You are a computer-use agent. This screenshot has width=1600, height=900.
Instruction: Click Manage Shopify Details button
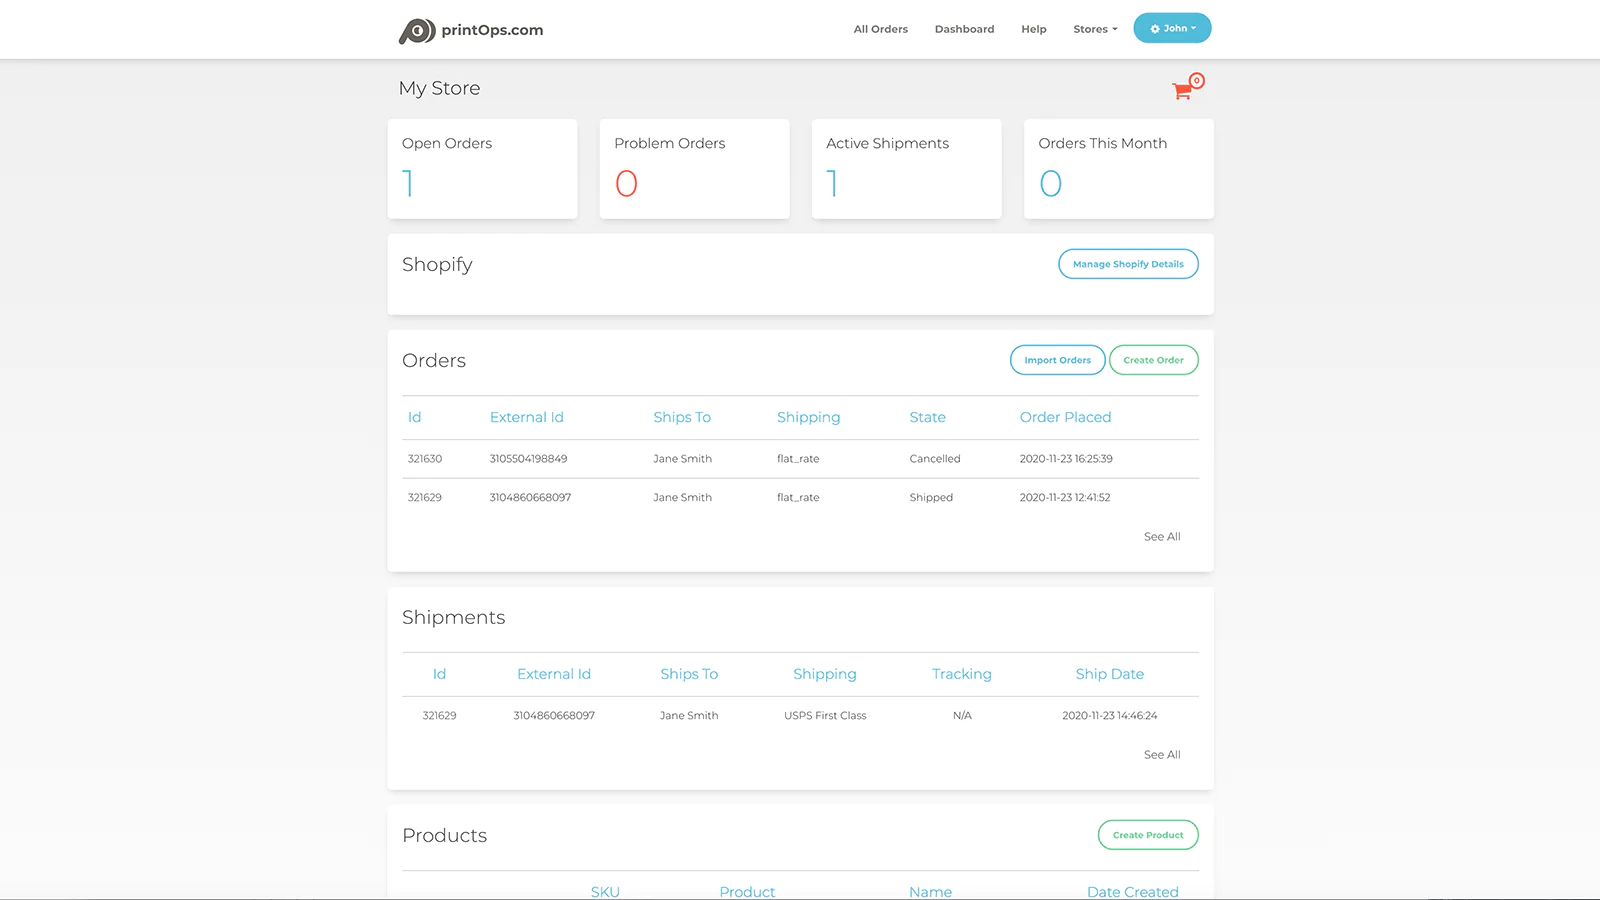point(1128,264)
